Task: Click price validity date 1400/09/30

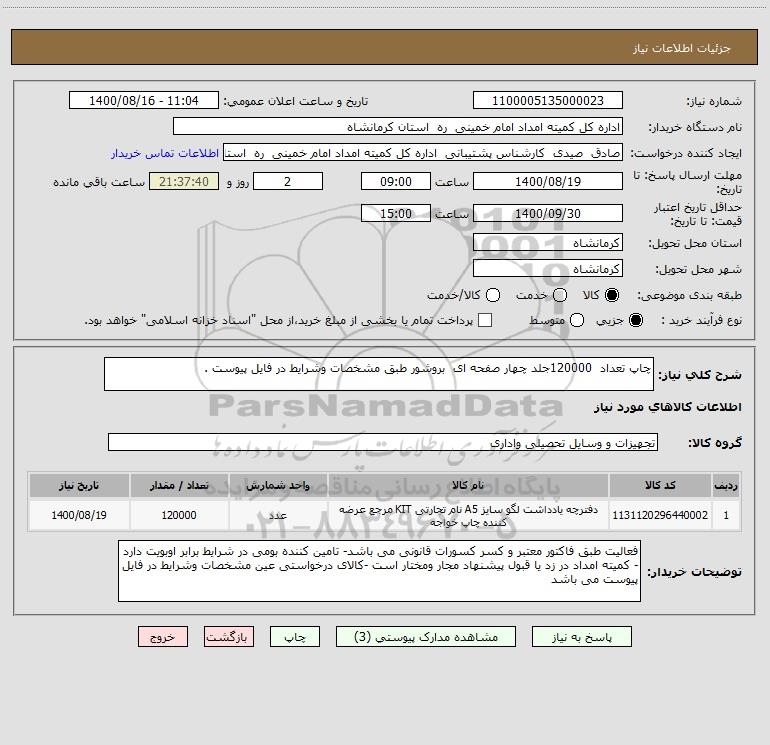Action: tap(548, 213)
